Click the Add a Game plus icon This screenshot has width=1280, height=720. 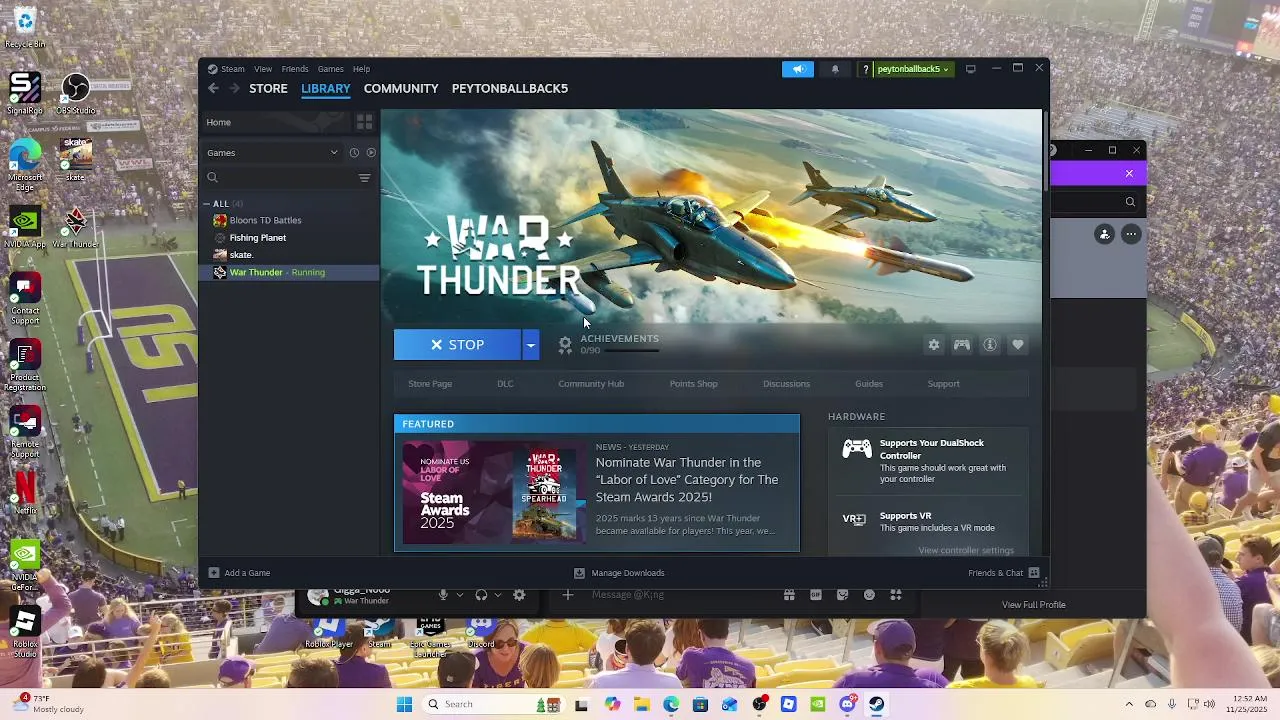pyautogui.click(x=213, y=573)
